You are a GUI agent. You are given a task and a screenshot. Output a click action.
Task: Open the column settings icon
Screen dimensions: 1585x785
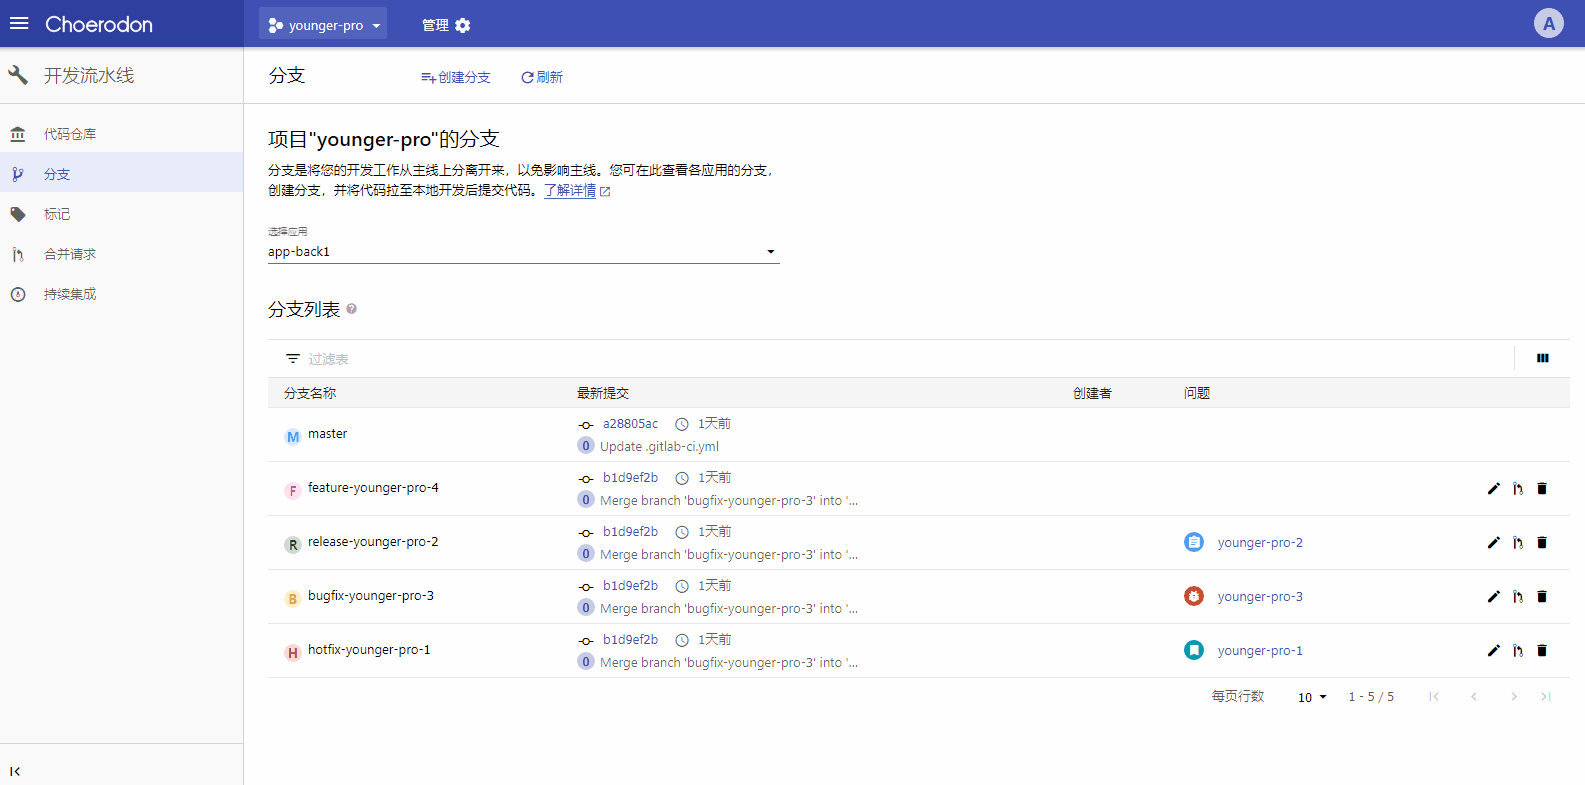coord(1543,358)
